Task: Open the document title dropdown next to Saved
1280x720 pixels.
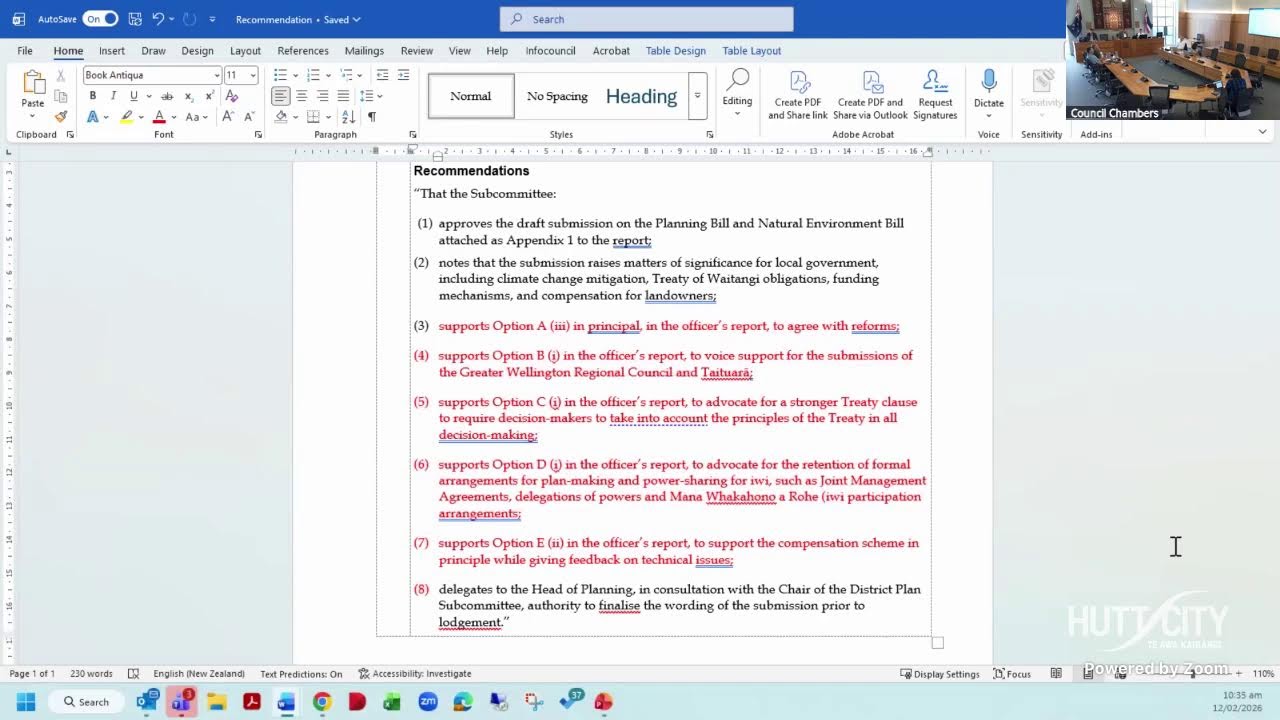Action: 356,19
